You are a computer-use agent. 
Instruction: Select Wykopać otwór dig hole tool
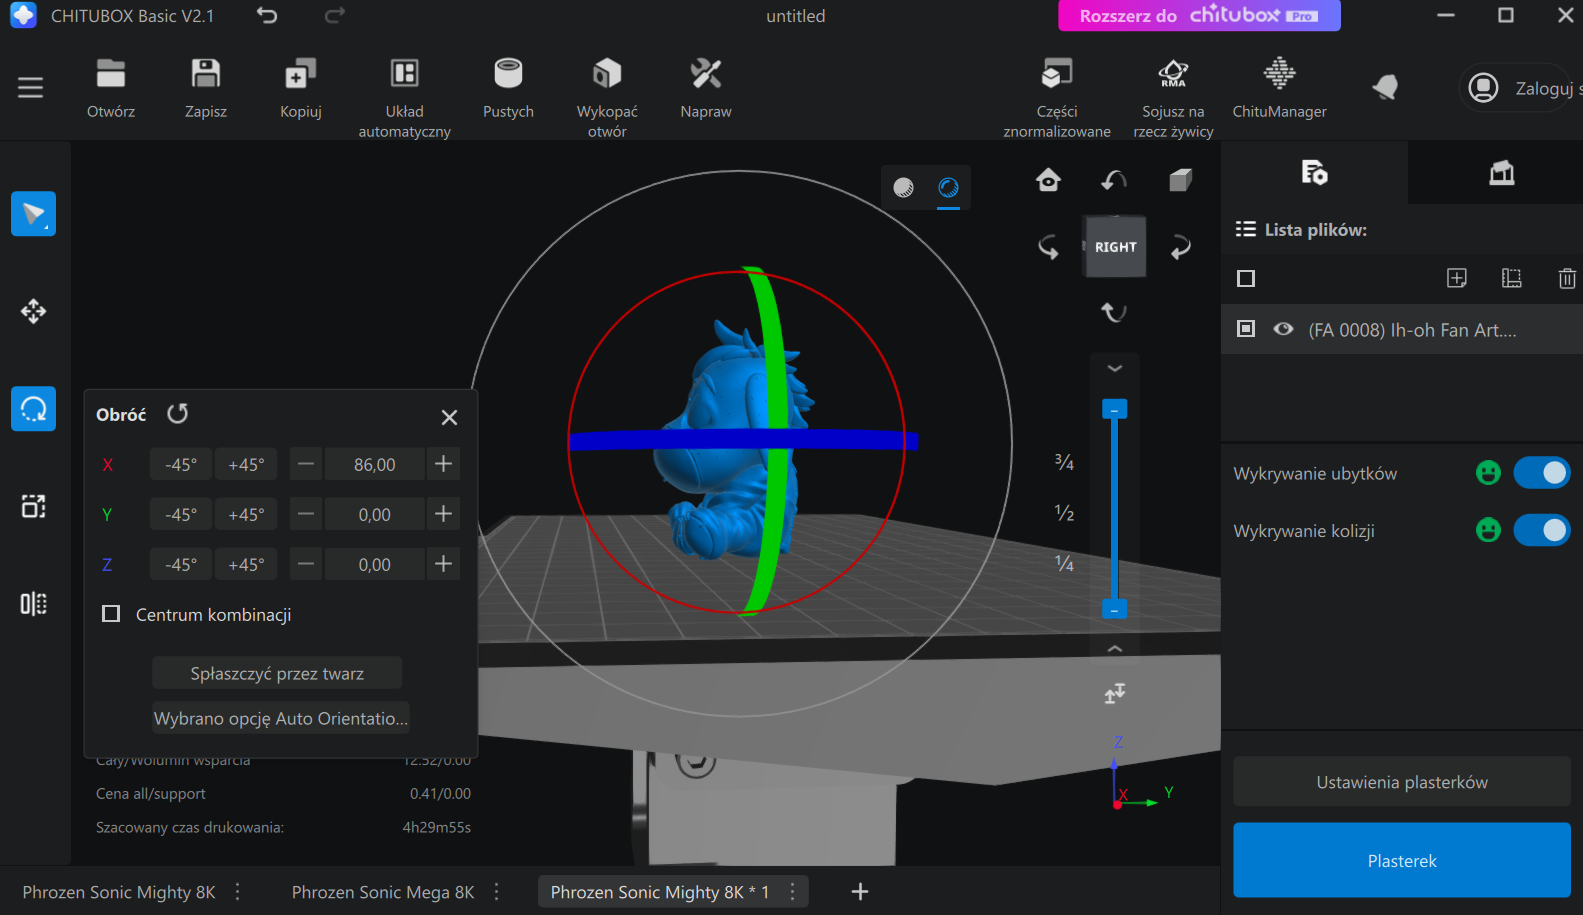[607, 97]
